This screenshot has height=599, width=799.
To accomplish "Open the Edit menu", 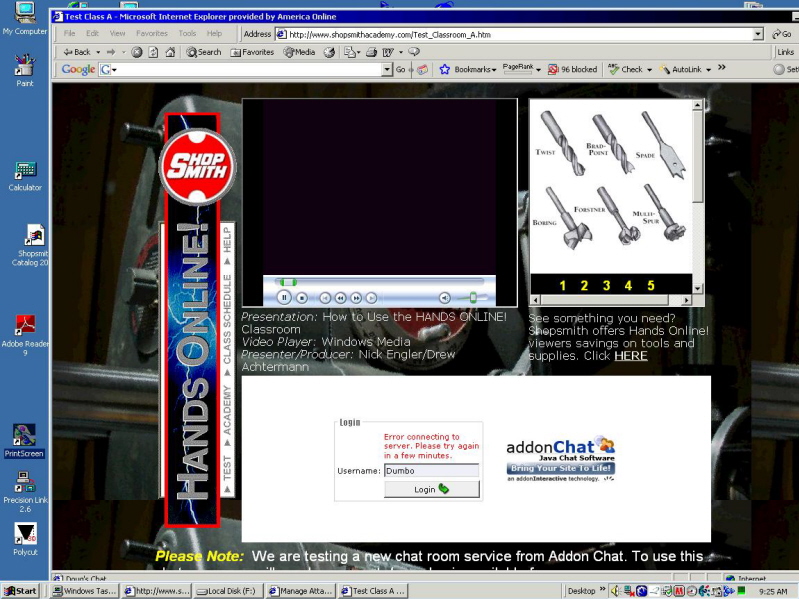I will pyautogui.click(x=92, y=33).
